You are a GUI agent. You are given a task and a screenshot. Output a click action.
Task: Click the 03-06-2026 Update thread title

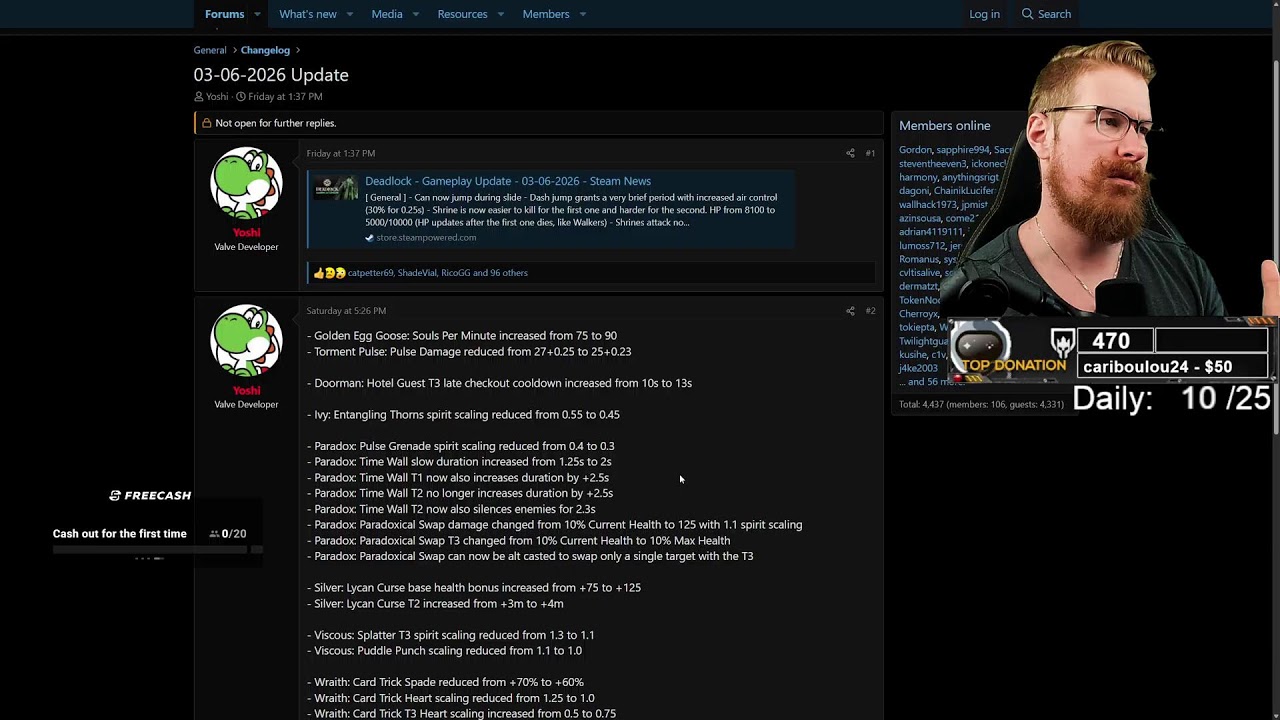tap(271, 75)
